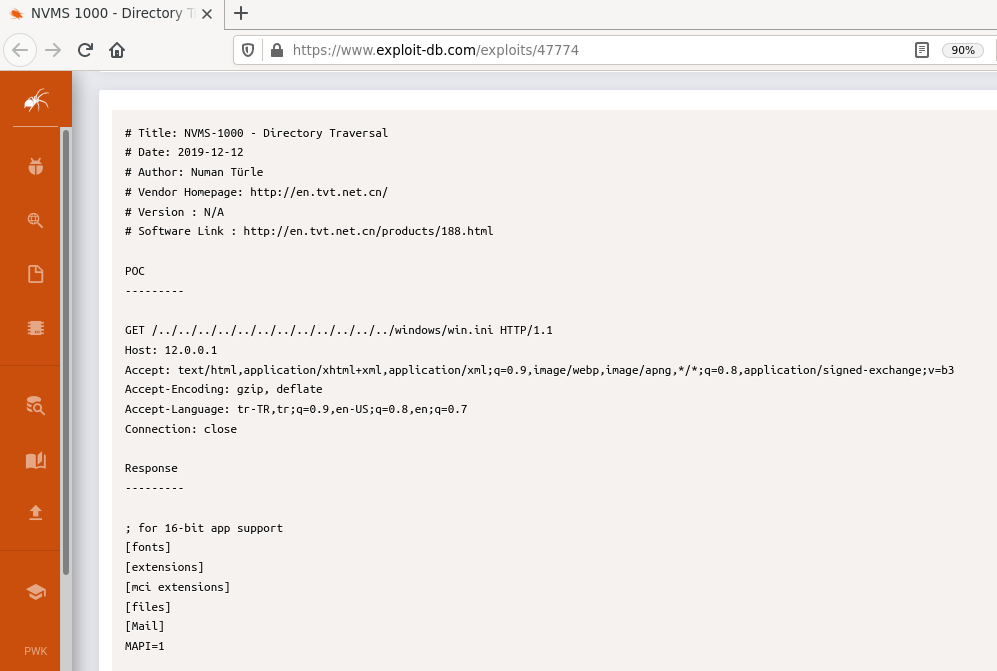Click the '[fonts]' line
This screenshot has width=997, height=671.
pyautogui.click(x=148, y=547)
